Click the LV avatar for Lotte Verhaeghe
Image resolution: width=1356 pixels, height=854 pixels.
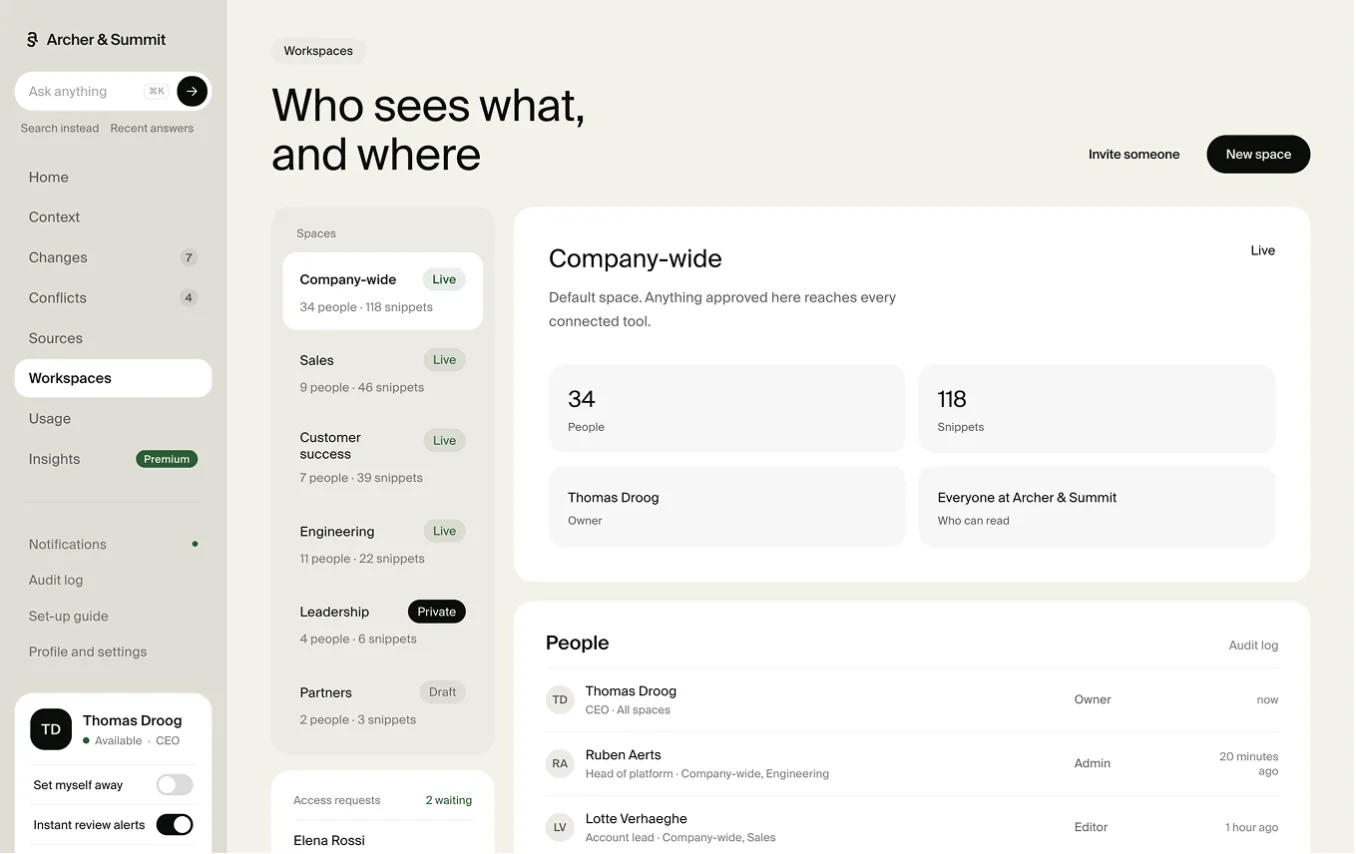point(560,828)
